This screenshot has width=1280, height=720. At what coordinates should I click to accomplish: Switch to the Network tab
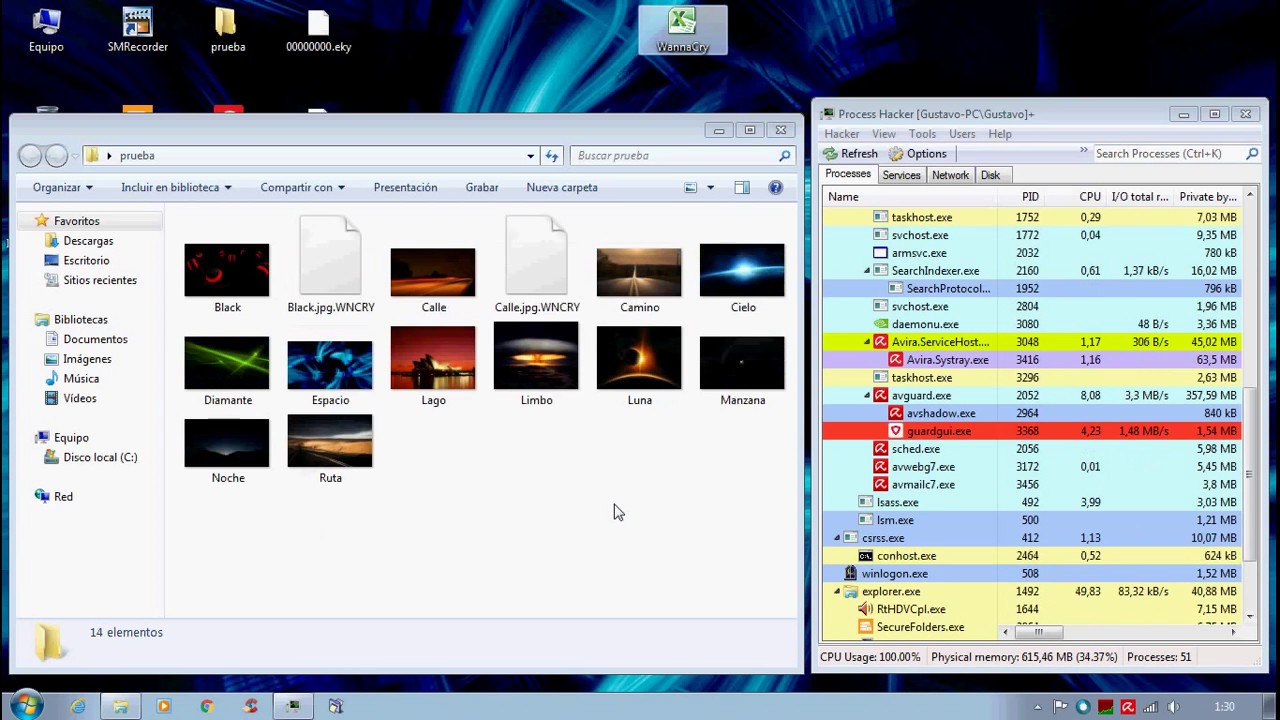coord(950,175)
